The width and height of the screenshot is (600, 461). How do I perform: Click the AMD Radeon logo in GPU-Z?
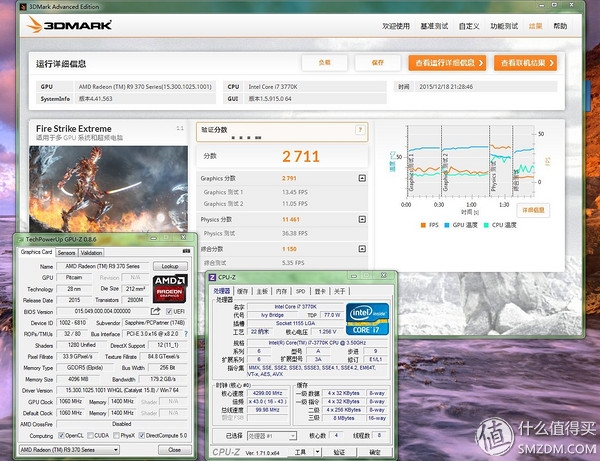point(170,288)
